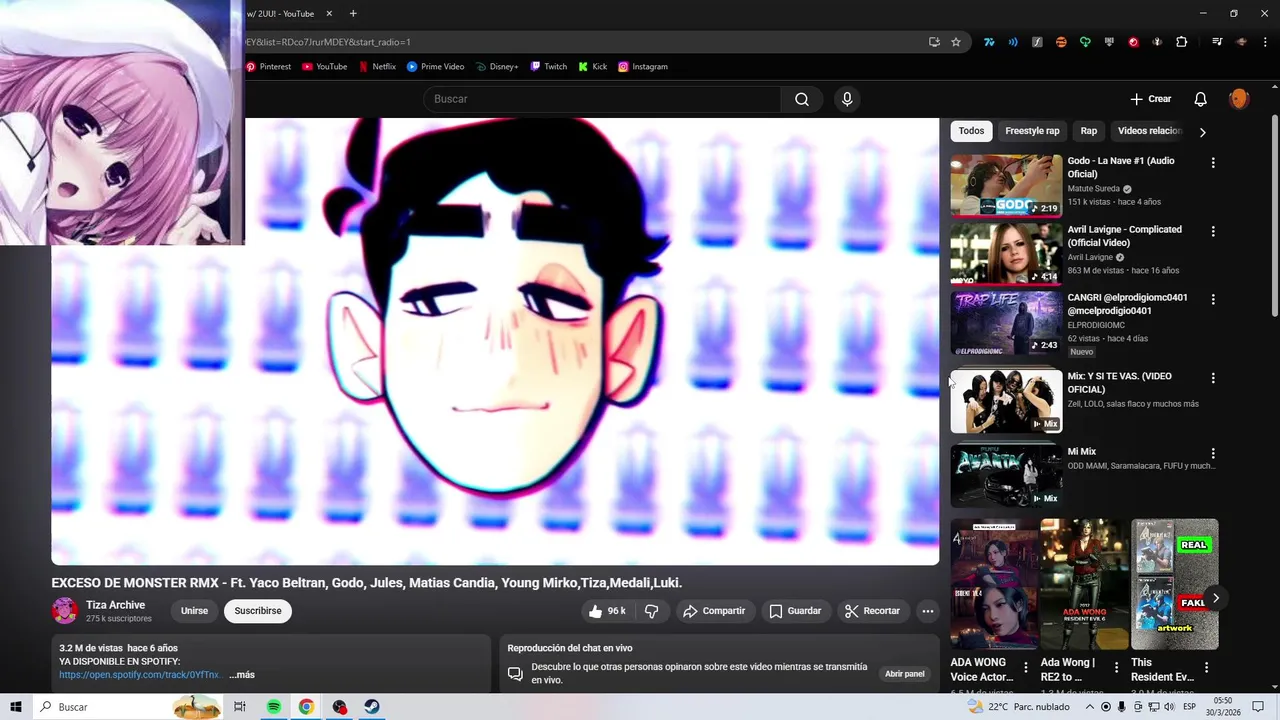
Task: Open options for Y SI TE VAS mix
Action: tap(1213, 379)
